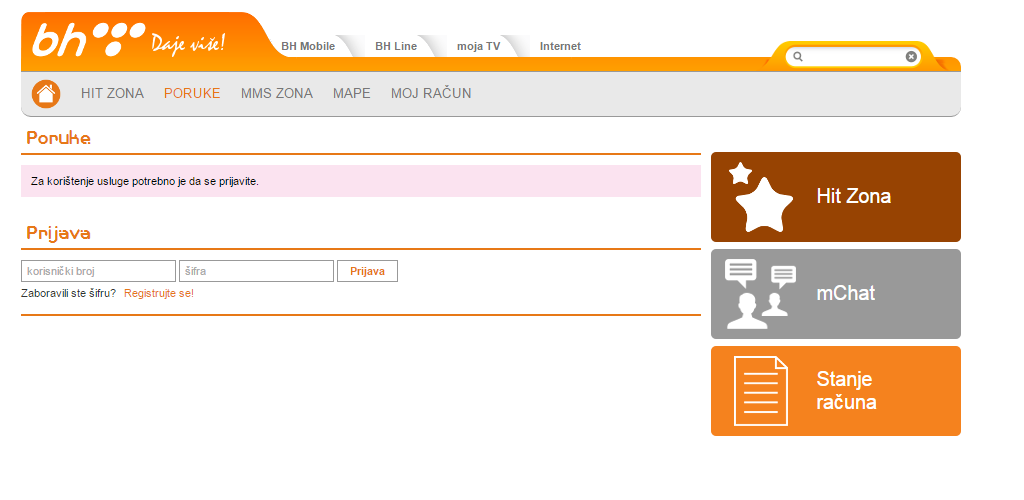Focus the top search input field
Screen dimensions: 1024x500
pos(853,57)
